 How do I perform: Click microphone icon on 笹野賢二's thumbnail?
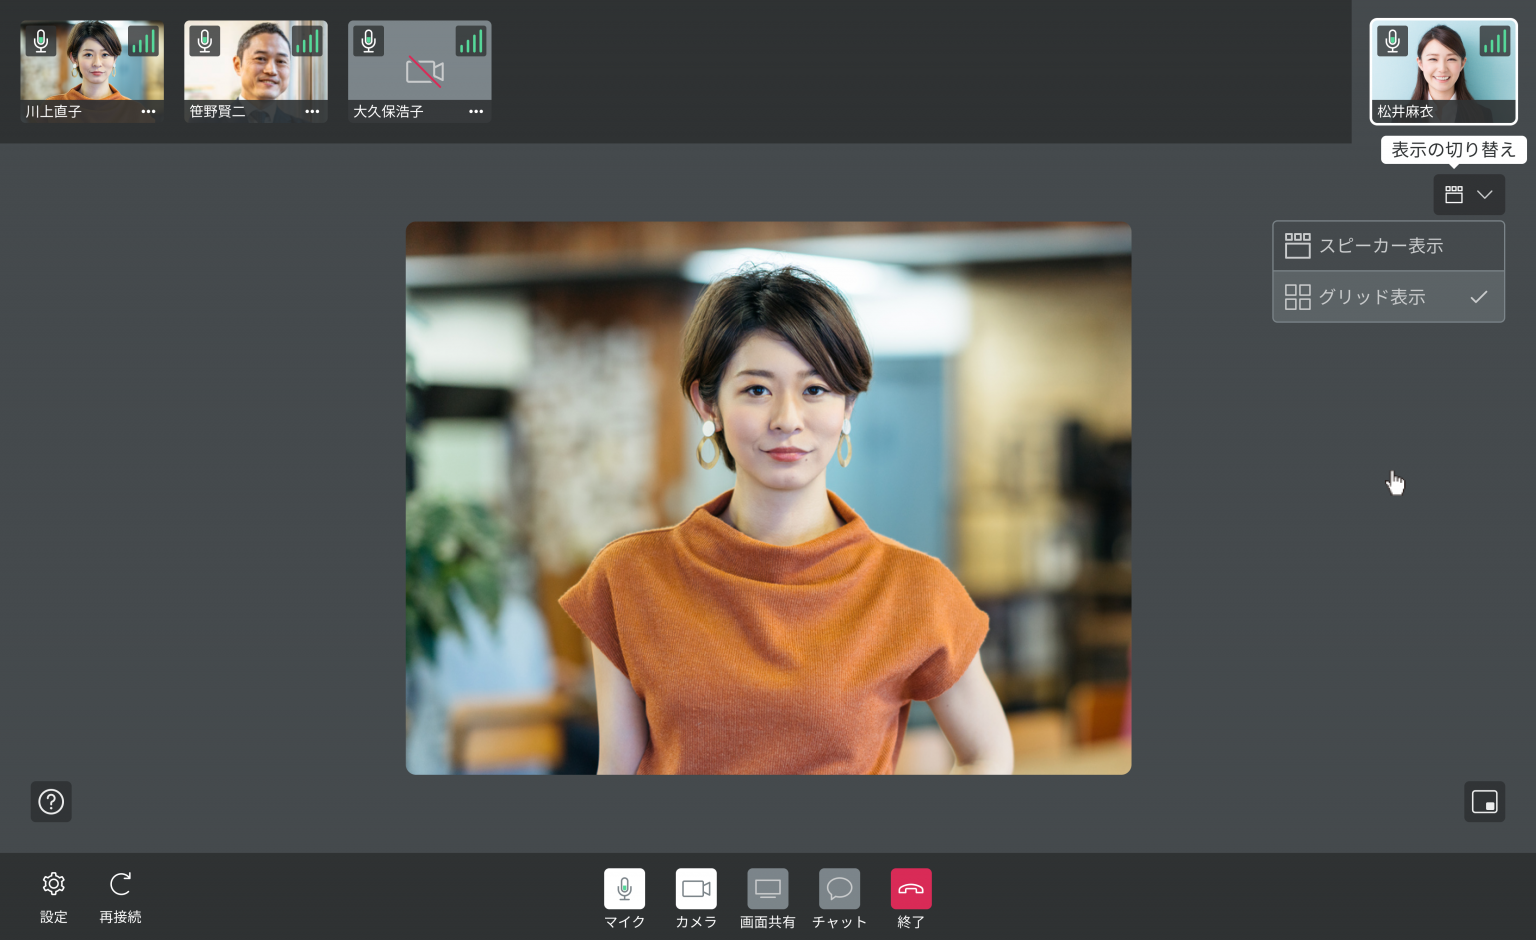click(204, 41)
